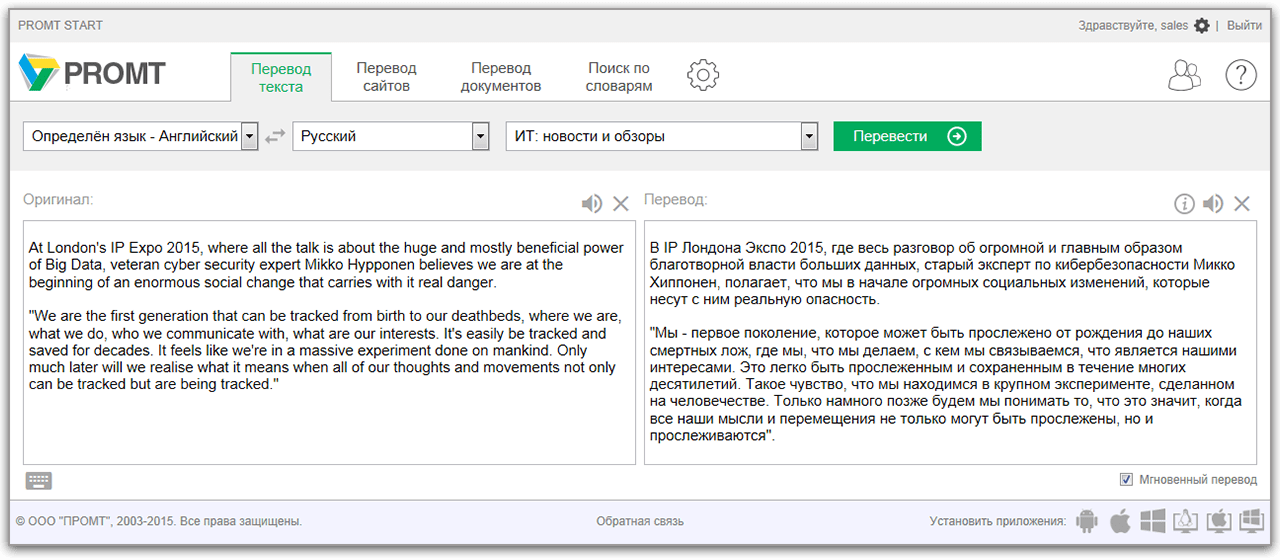
Task: Clear the original text
Action: pos(621,204)
